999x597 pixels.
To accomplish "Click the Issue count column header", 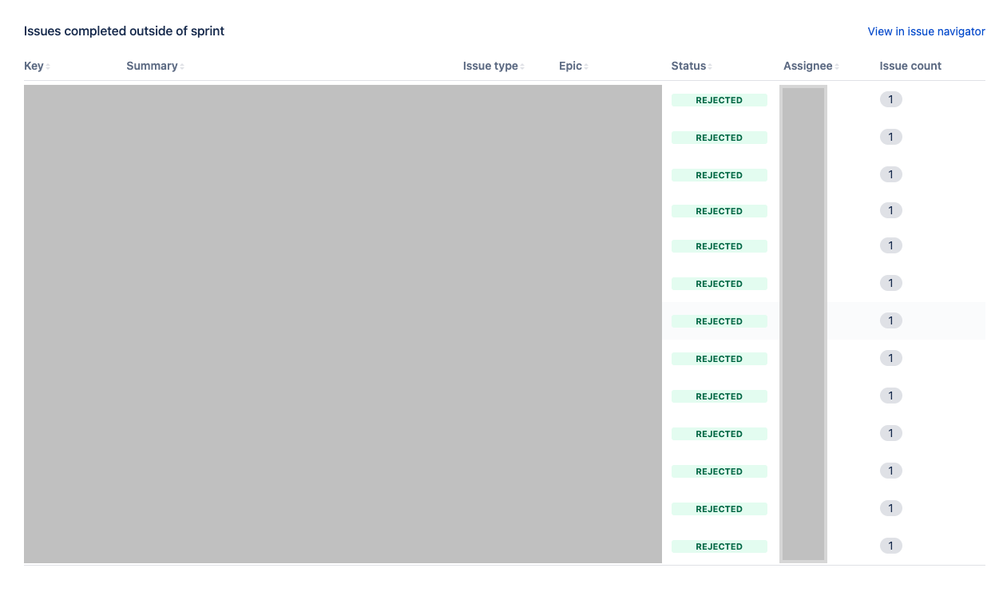I will pyautogui.click(x=910, y=66).
